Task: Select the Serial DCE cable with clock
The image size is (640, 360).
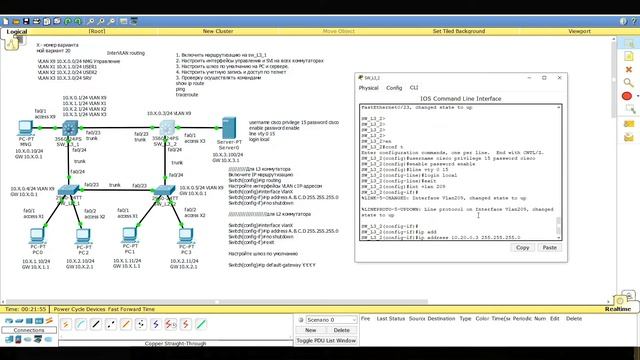Action: coord(171,324)
